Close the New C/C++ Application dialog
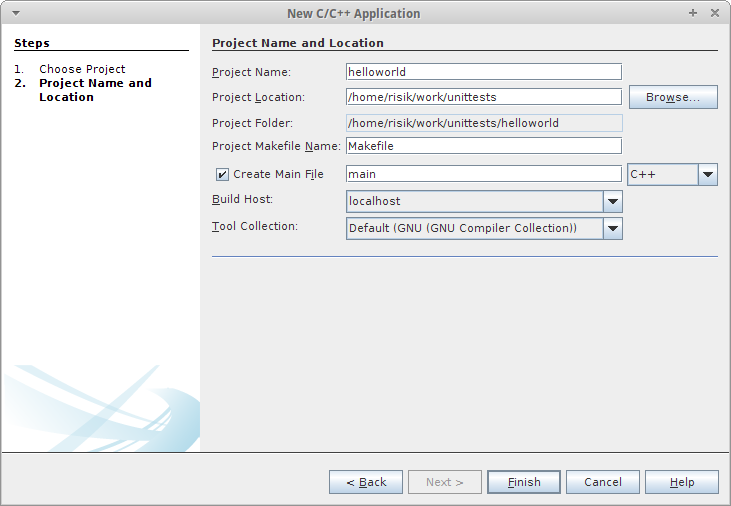 click(715, 13)
